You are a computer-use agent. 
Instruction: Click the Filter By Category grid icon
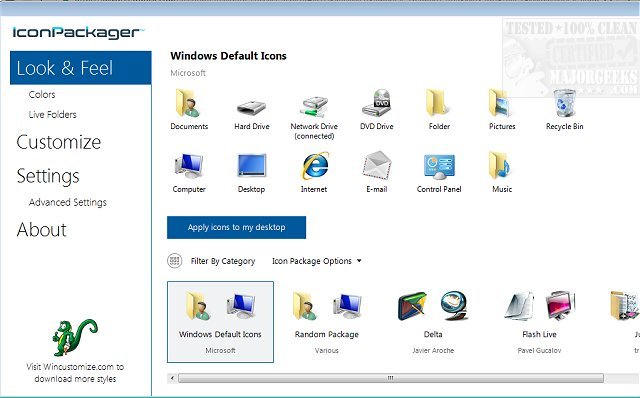[x=175, y=260]
